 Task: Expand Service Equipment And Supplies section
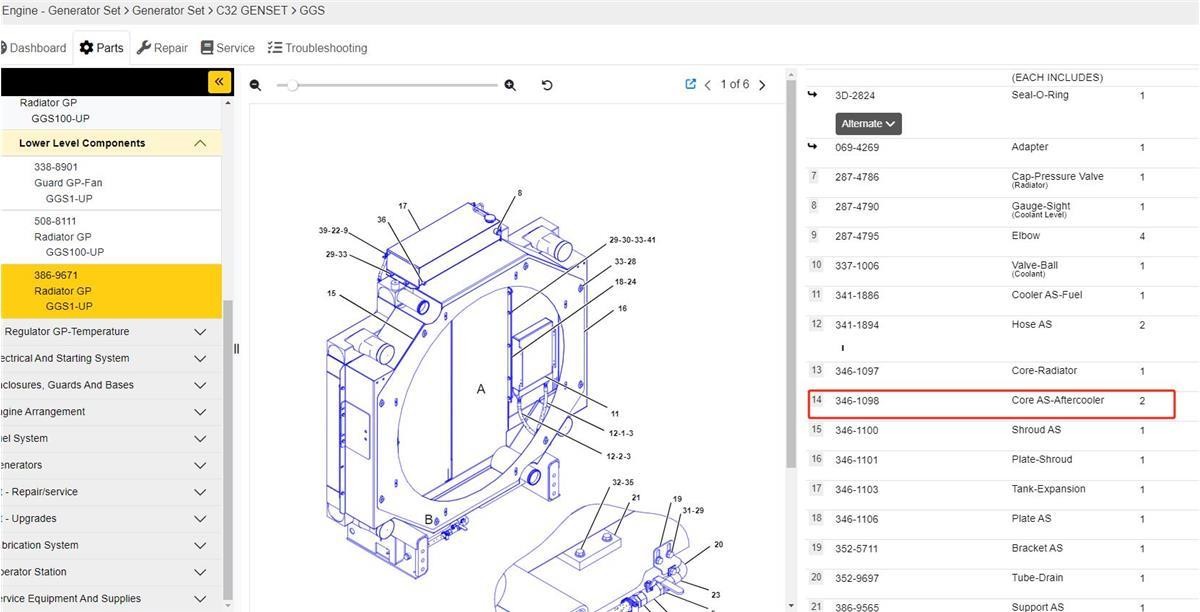tap(200, 599)
